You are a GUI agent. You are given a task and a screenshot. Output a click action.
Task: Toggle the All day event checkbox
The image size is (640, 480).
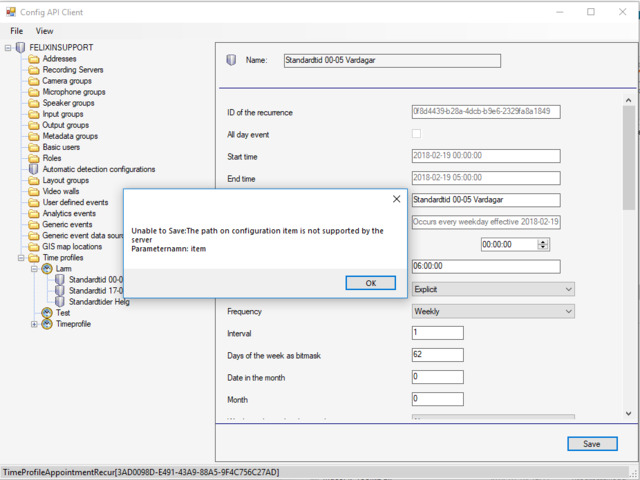click(416, 134)
